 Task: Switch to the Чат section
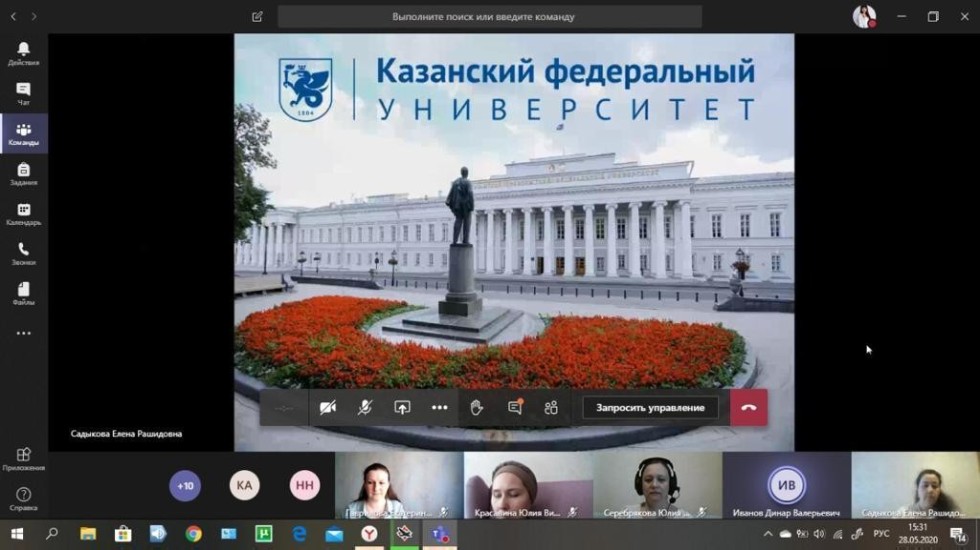(x=24, y=94)
